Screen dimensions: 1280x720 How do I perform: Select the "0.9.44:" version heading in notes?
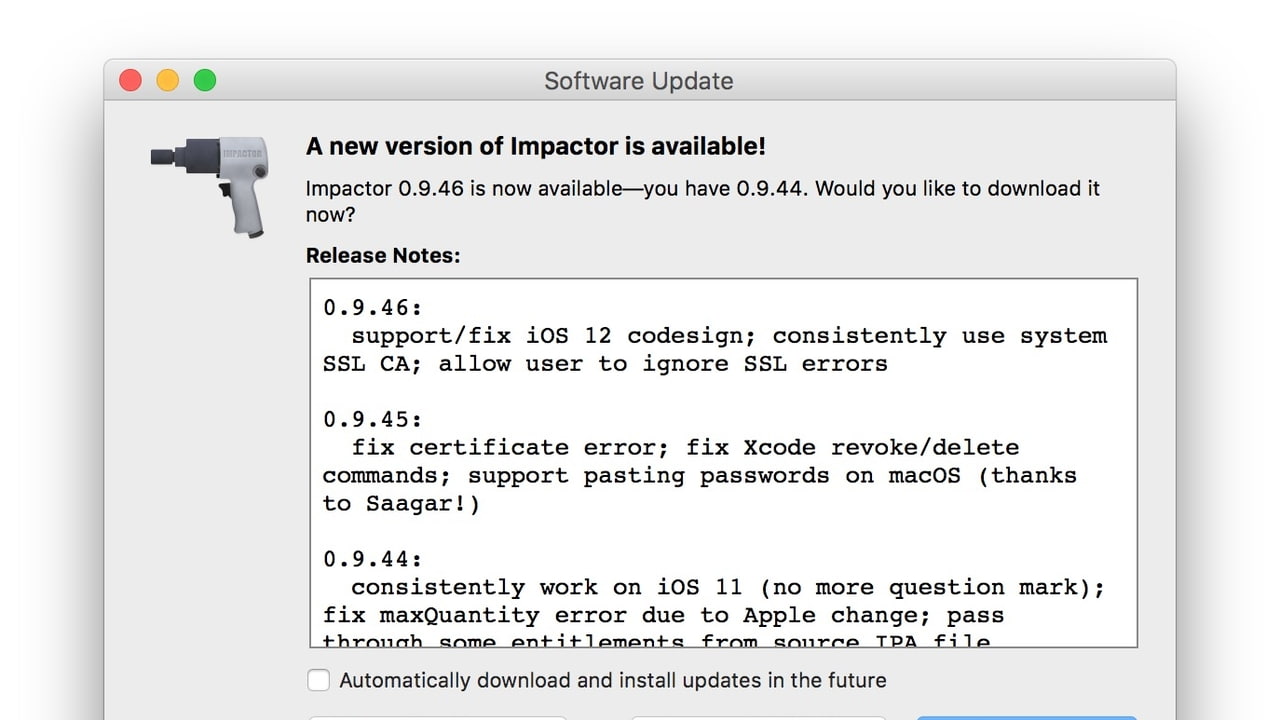373,559
